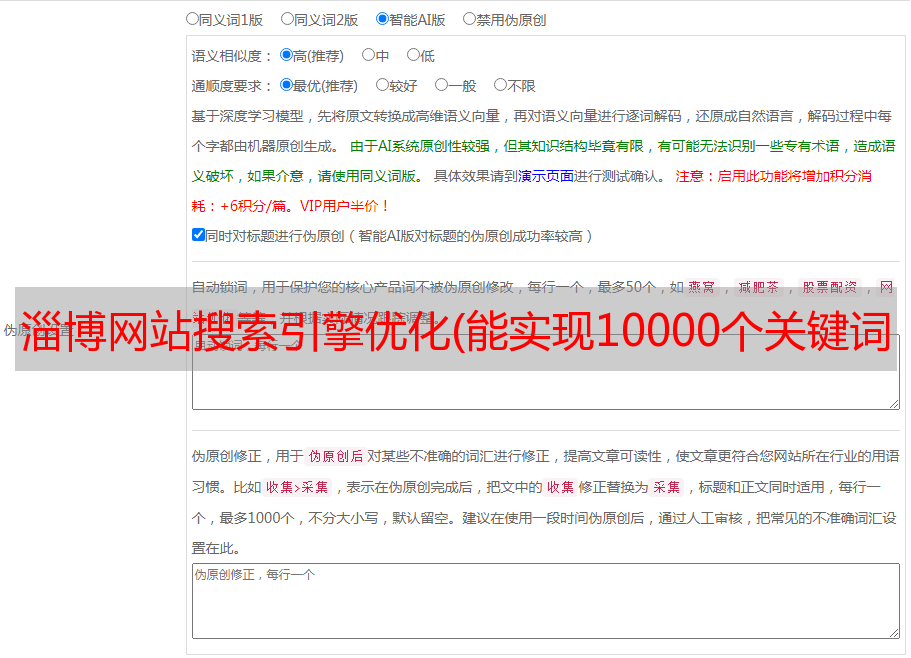
Task: Click the 股票配资 example tag
Action: [x=830, y=287]
